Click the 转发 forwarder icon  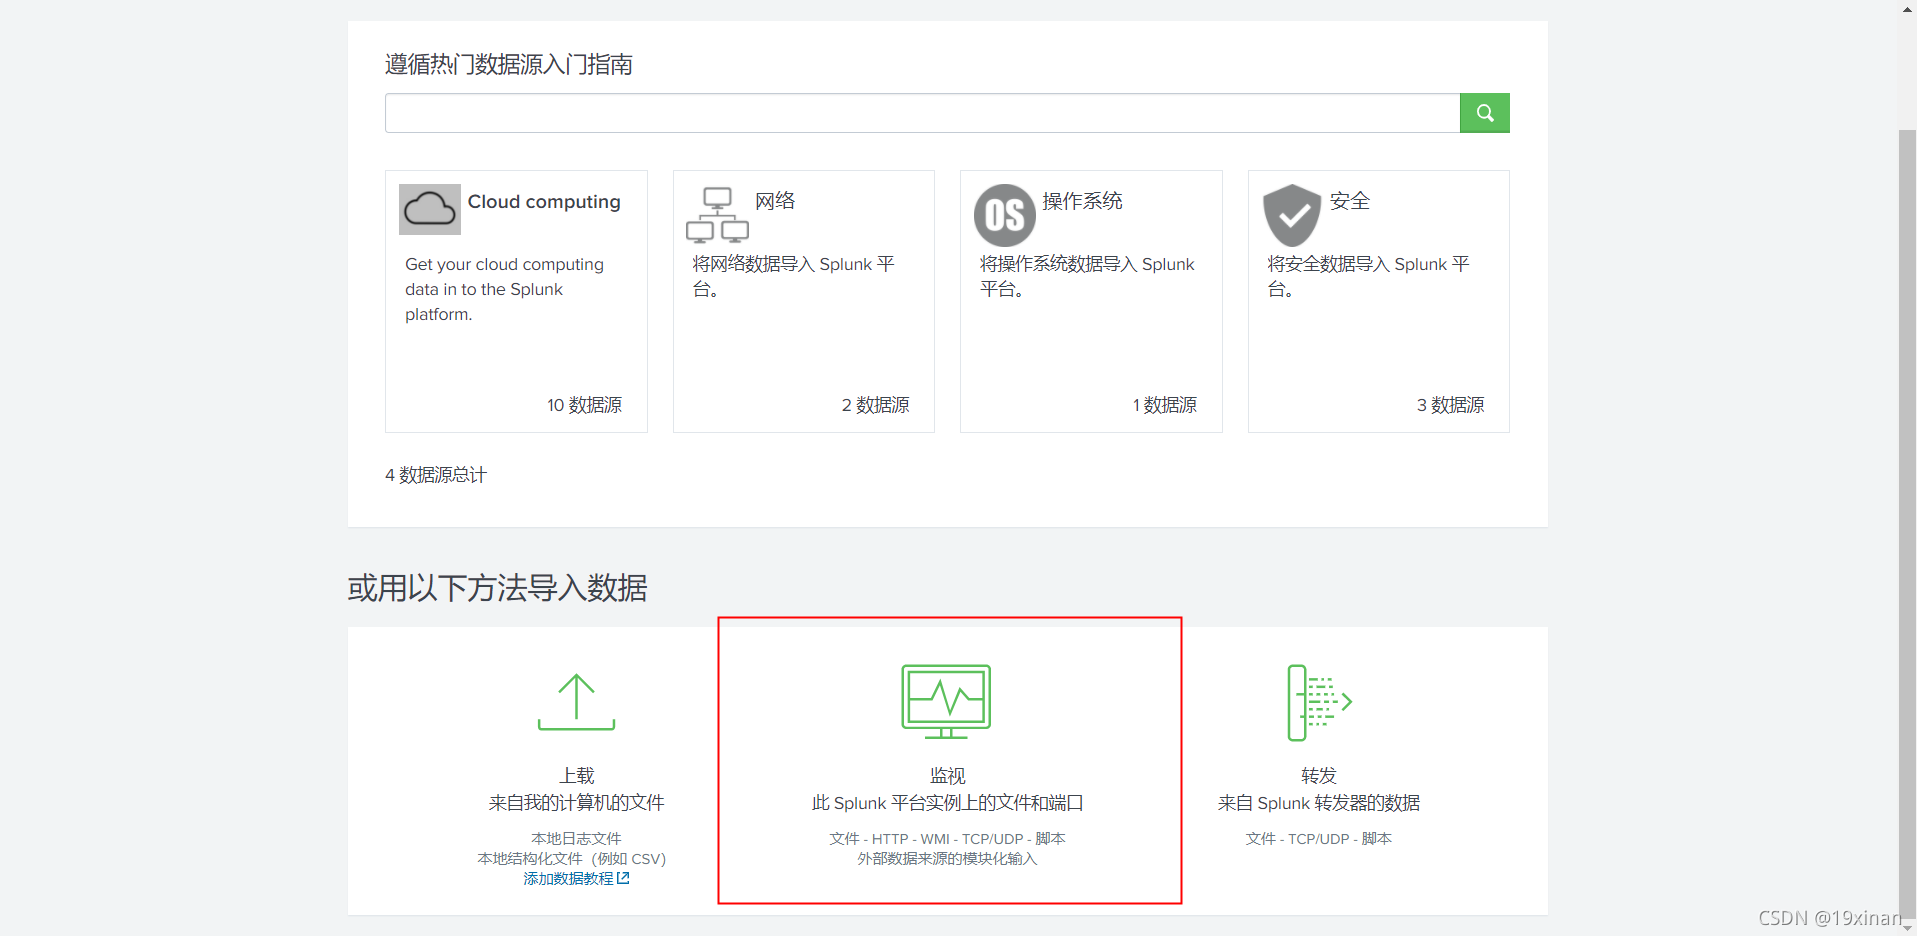coord(1319,702)
